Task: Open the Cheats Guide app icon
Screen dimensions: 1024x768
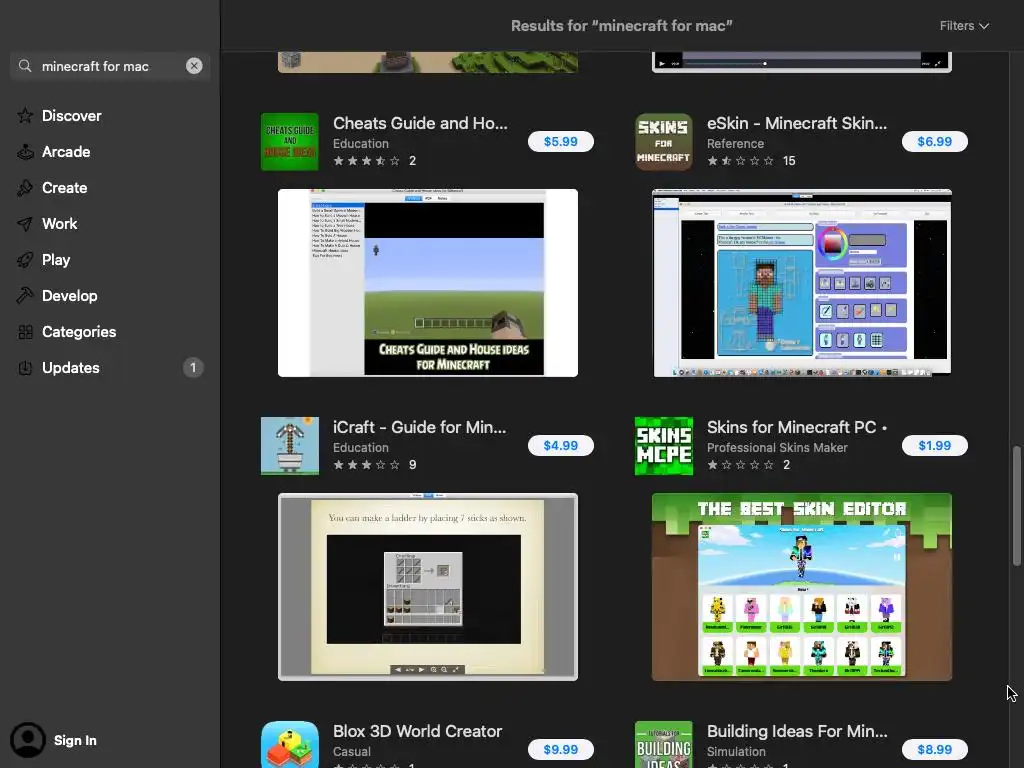Action: tap(290, 142)
